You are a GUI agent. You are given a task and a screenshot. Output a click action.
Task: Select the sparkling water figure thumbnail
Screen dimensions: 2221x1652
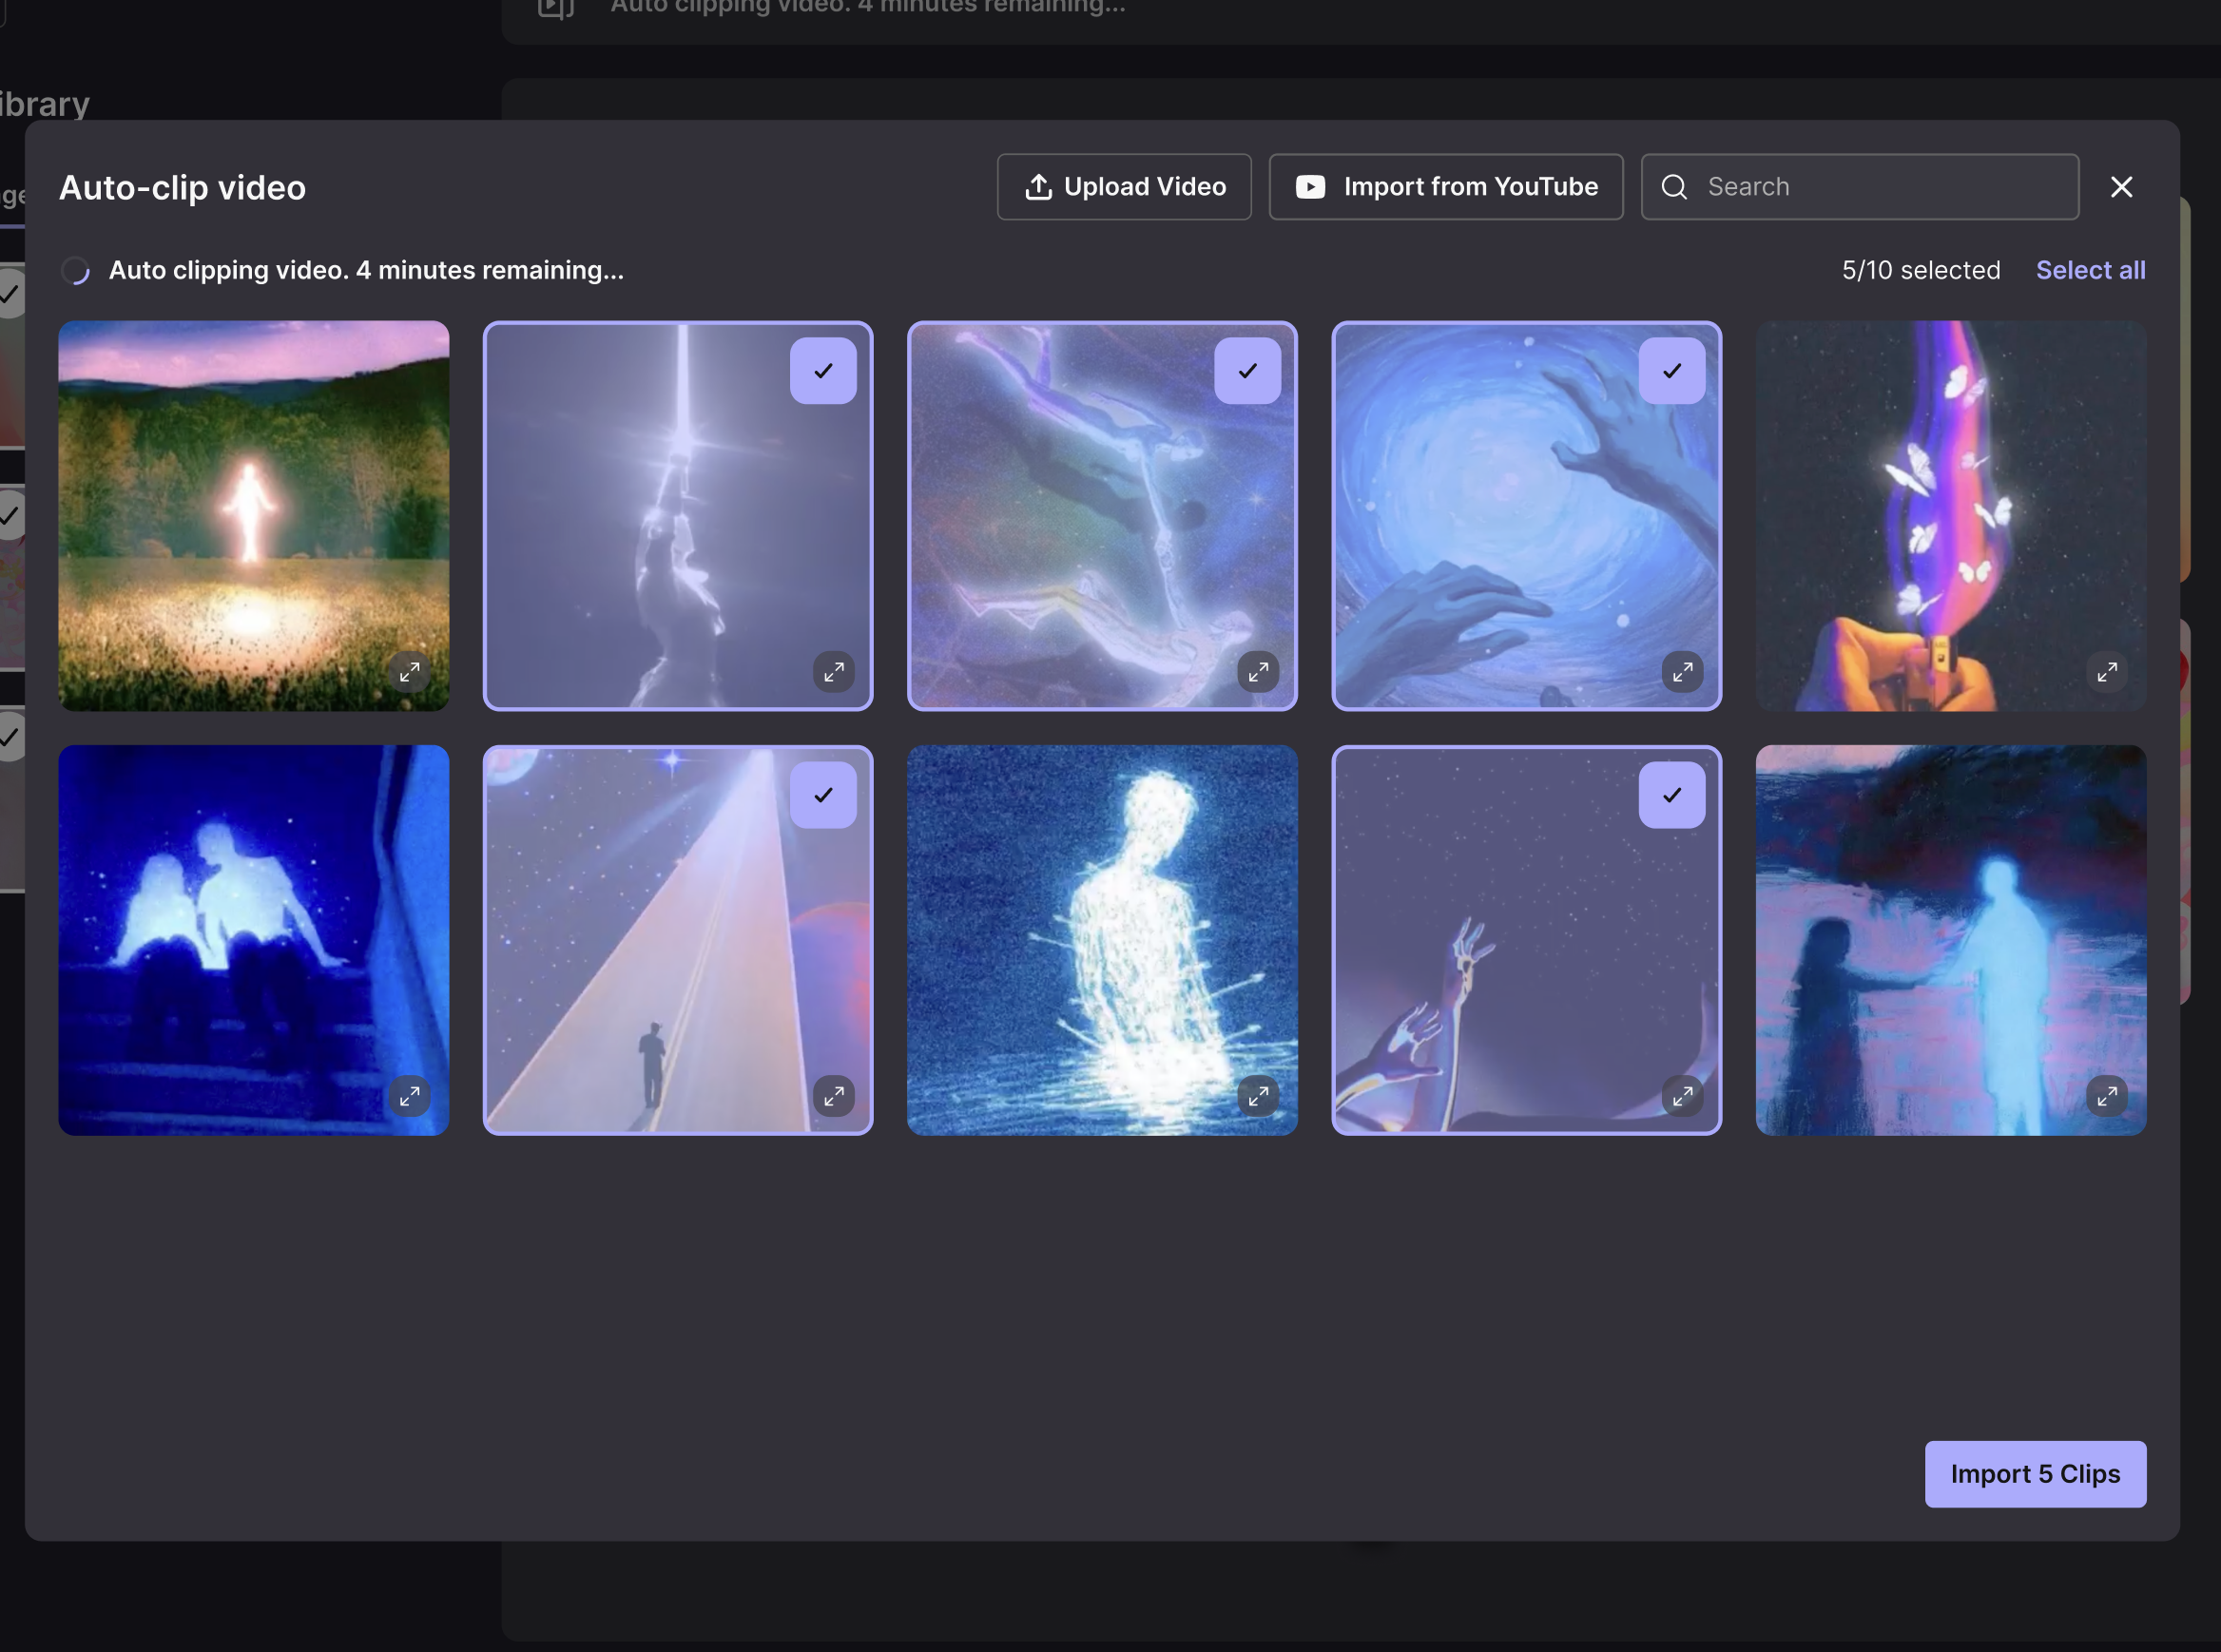pos(1101,940)
